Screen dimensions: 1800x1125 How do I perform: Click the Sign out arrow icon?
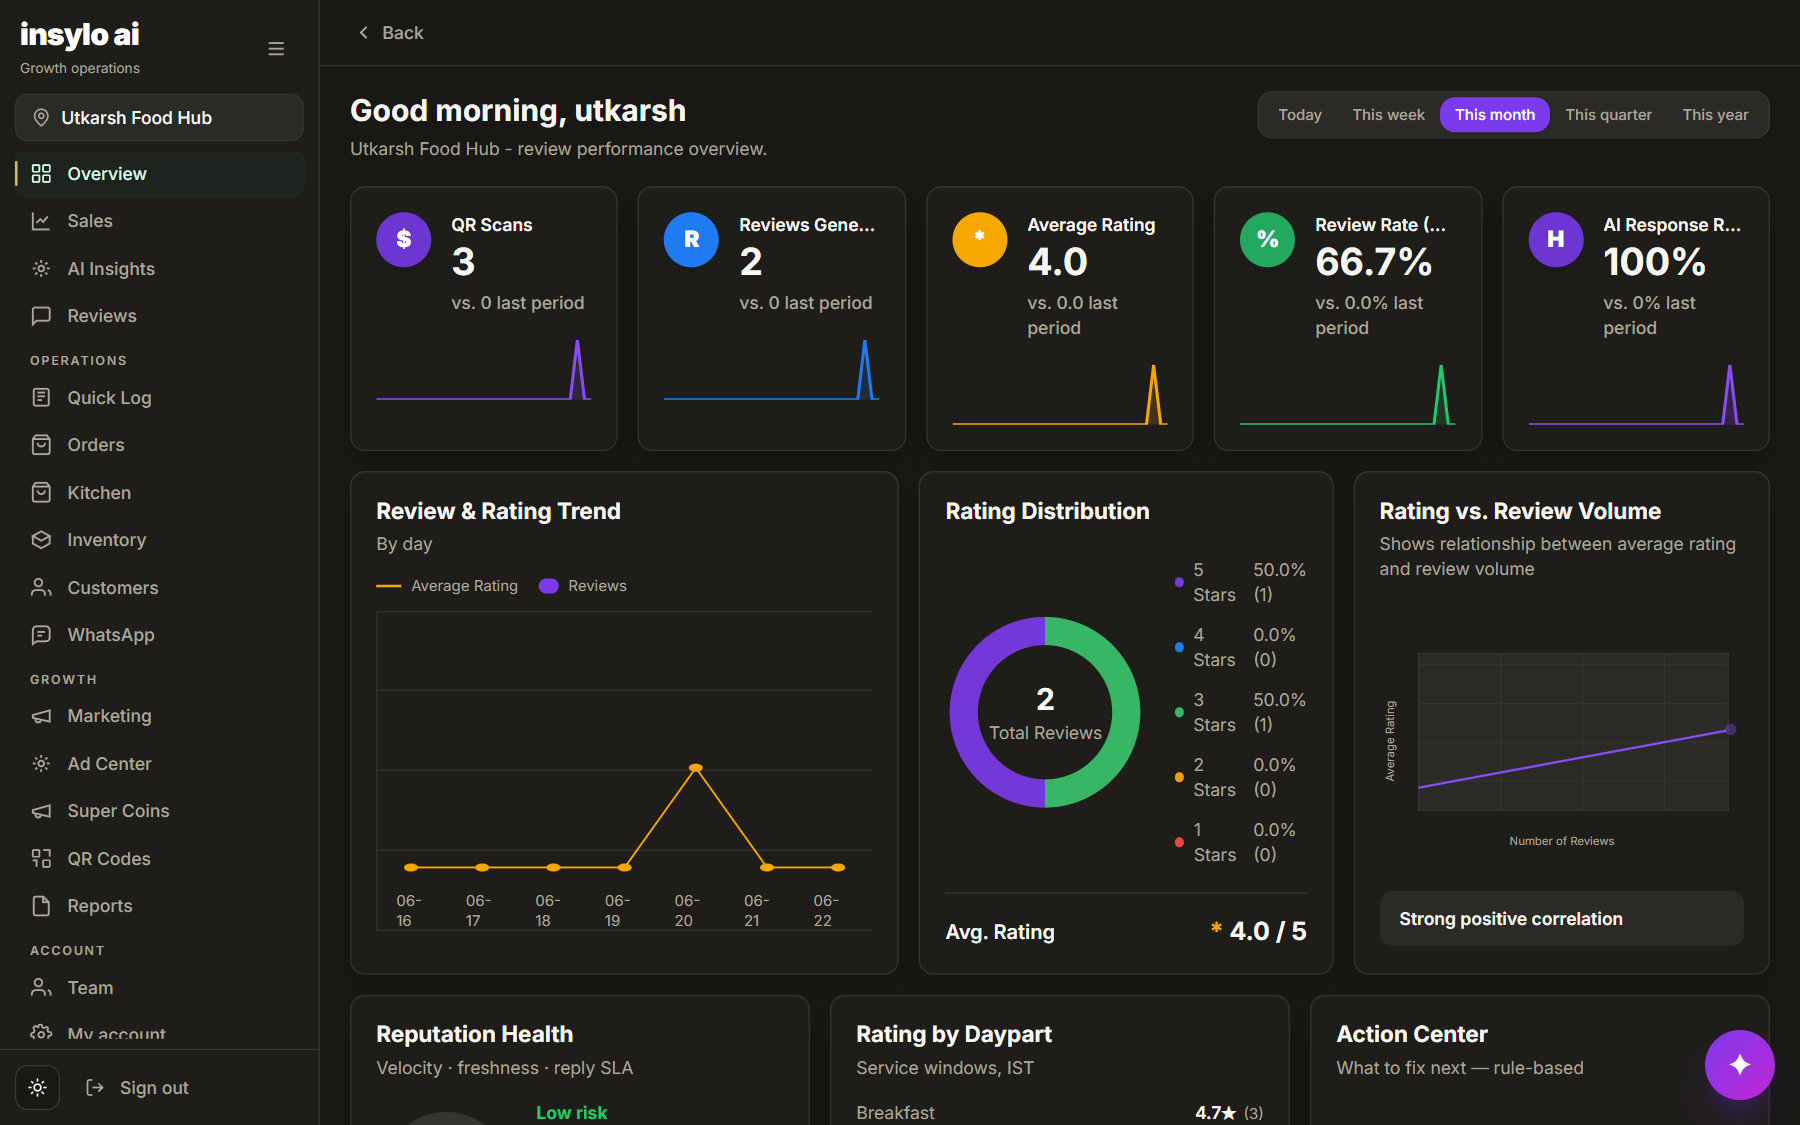[95, 1088]
